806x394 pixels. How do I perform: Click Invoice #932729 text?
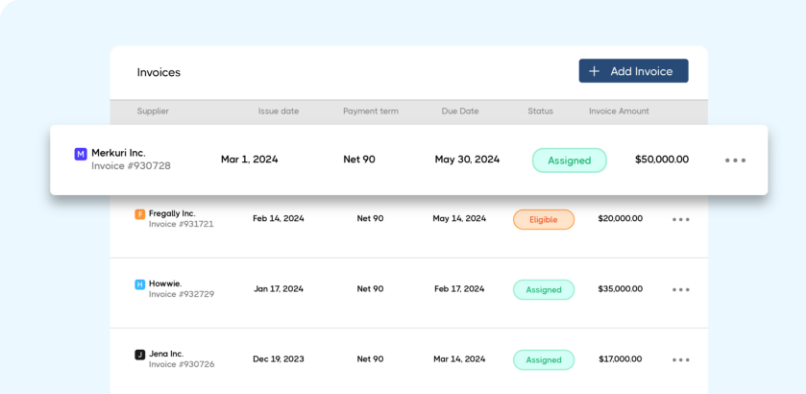[x=182, y=294]
